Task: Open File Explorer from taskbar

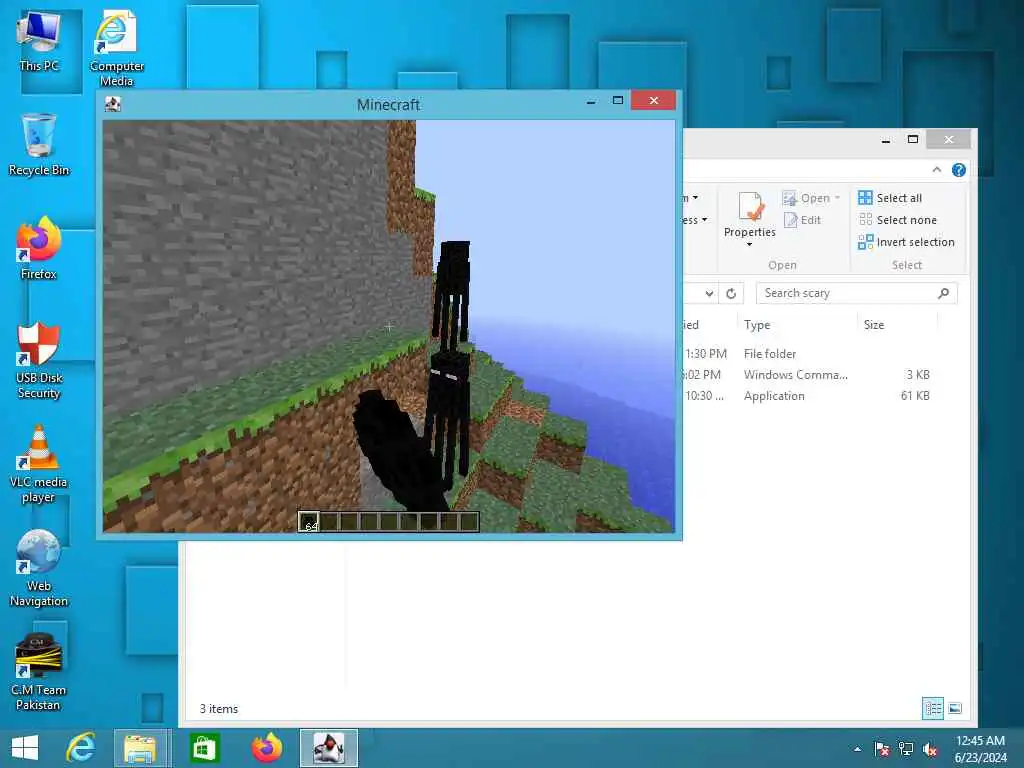Action: pyautogui.click(x=141, y=748)
